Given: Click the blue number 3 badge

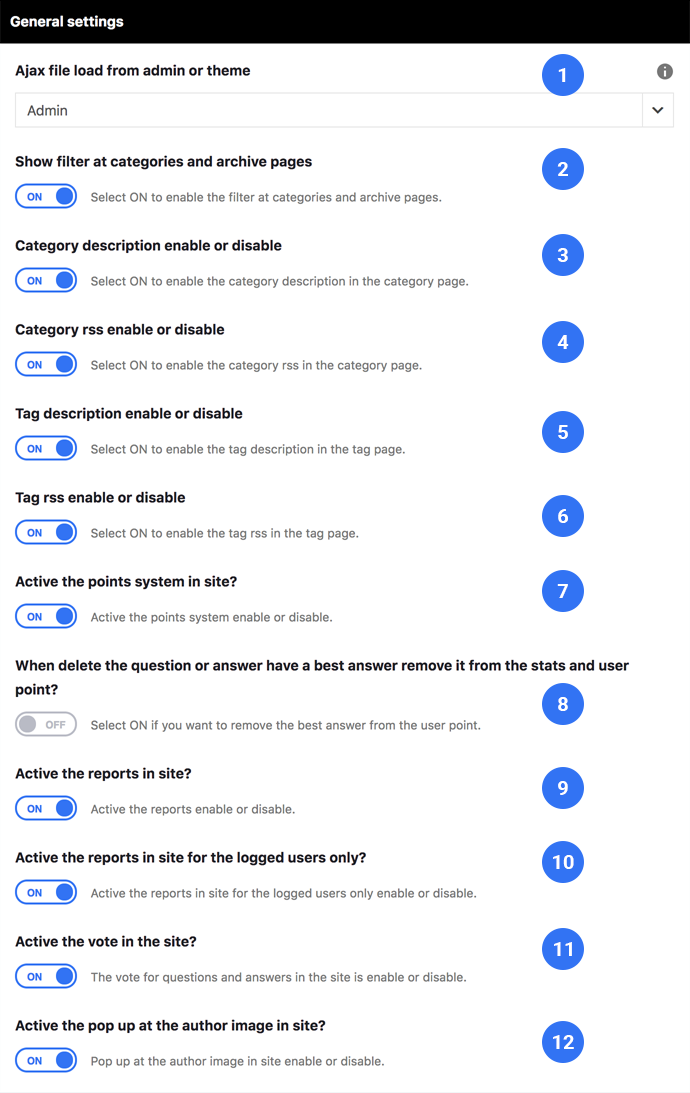Looking at the screenshot, I should tap(562, 255).
